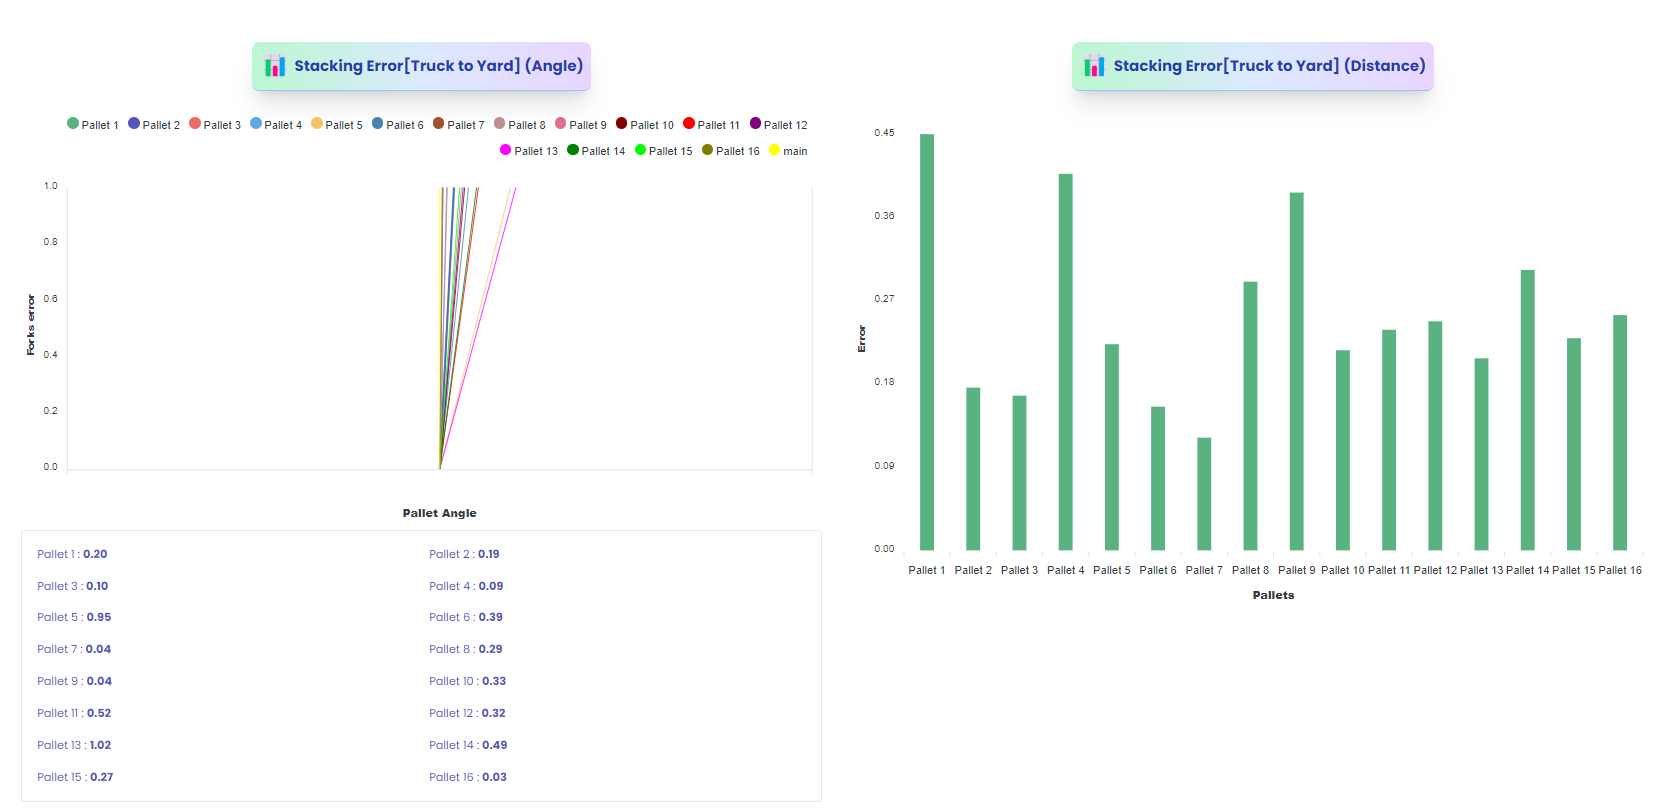Click the 'Pallets' axis title in Distance chart
Viewport: 1660px width, 811px height.
point(1274,595)
